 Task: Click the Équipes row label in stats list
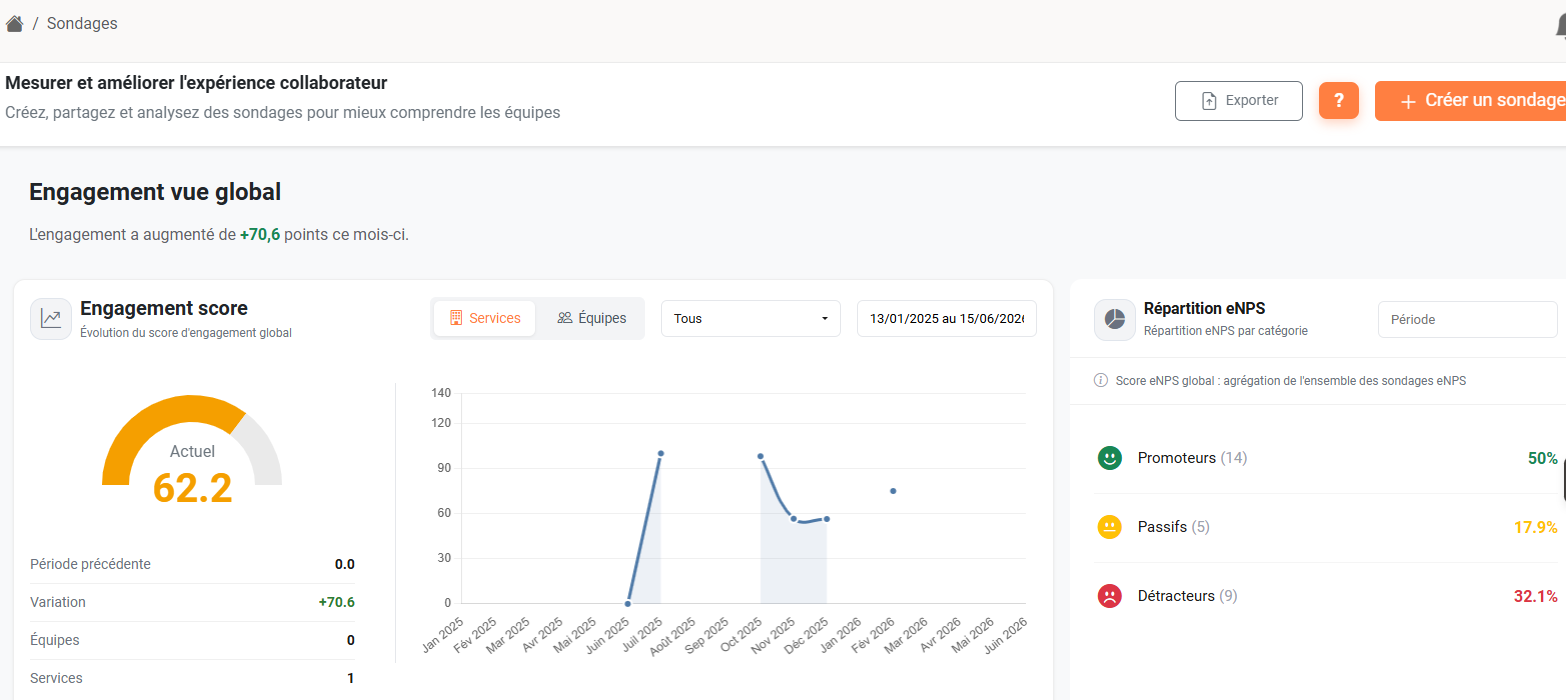[55, 640]
